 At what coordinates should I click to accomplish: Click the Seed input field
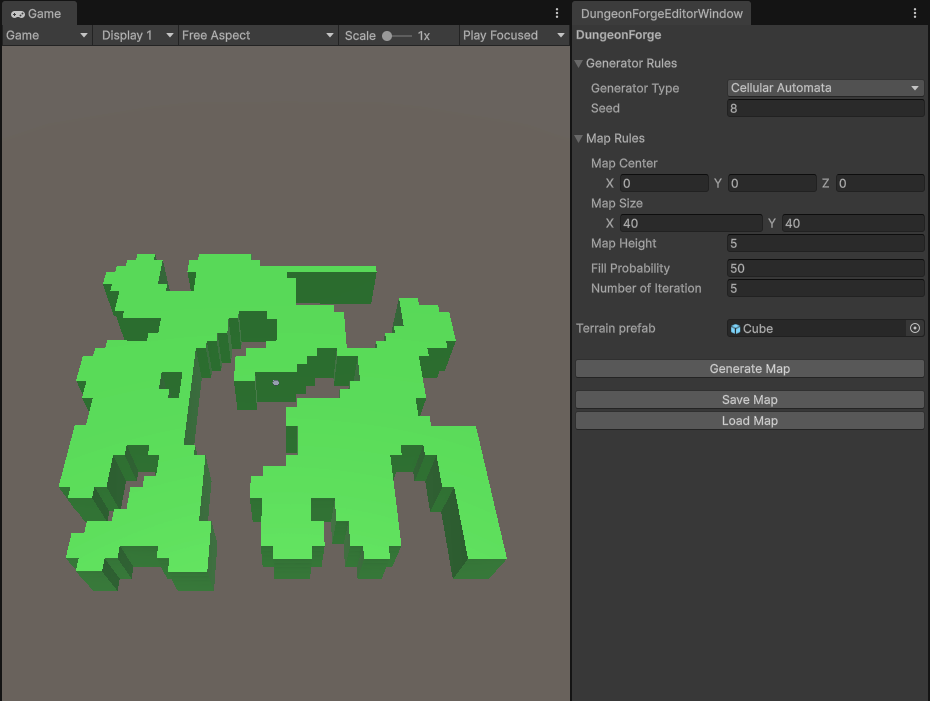tap(825, 108)
